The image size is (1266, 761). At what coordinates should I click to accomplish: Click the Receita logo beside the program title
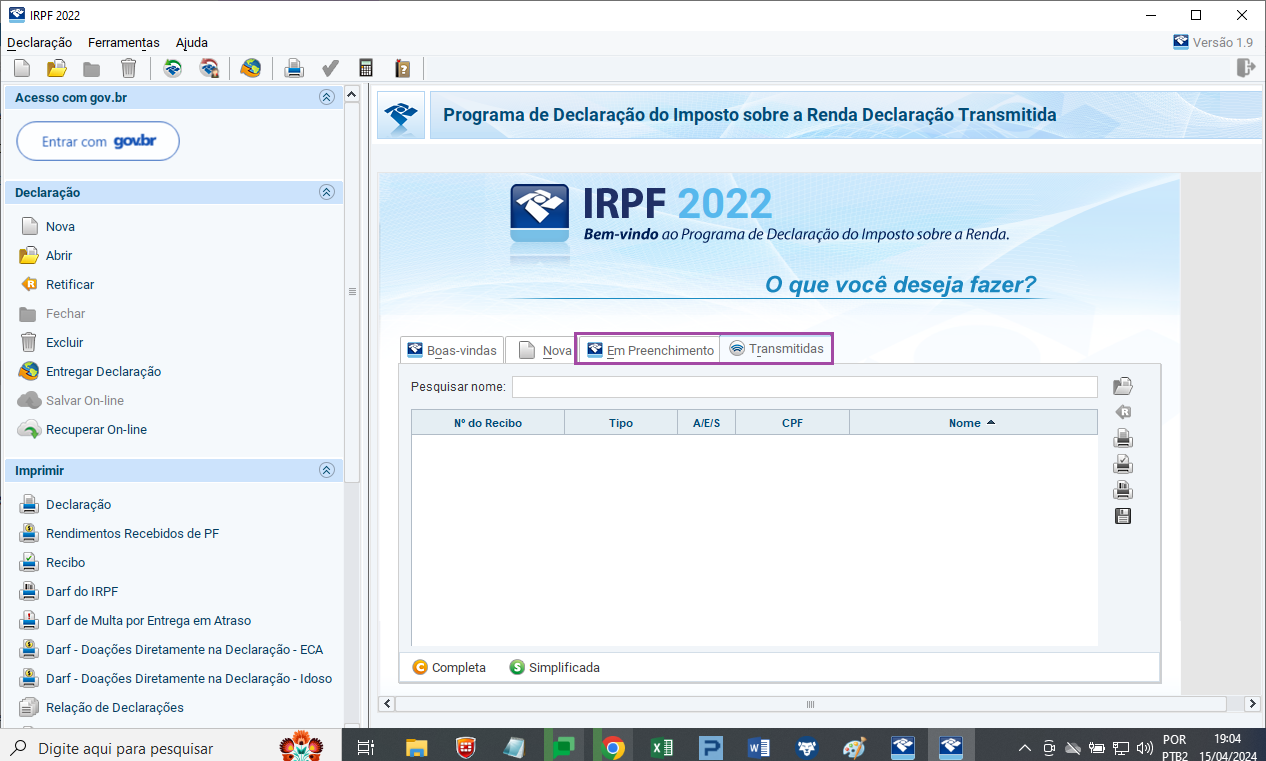coord(401,116)
